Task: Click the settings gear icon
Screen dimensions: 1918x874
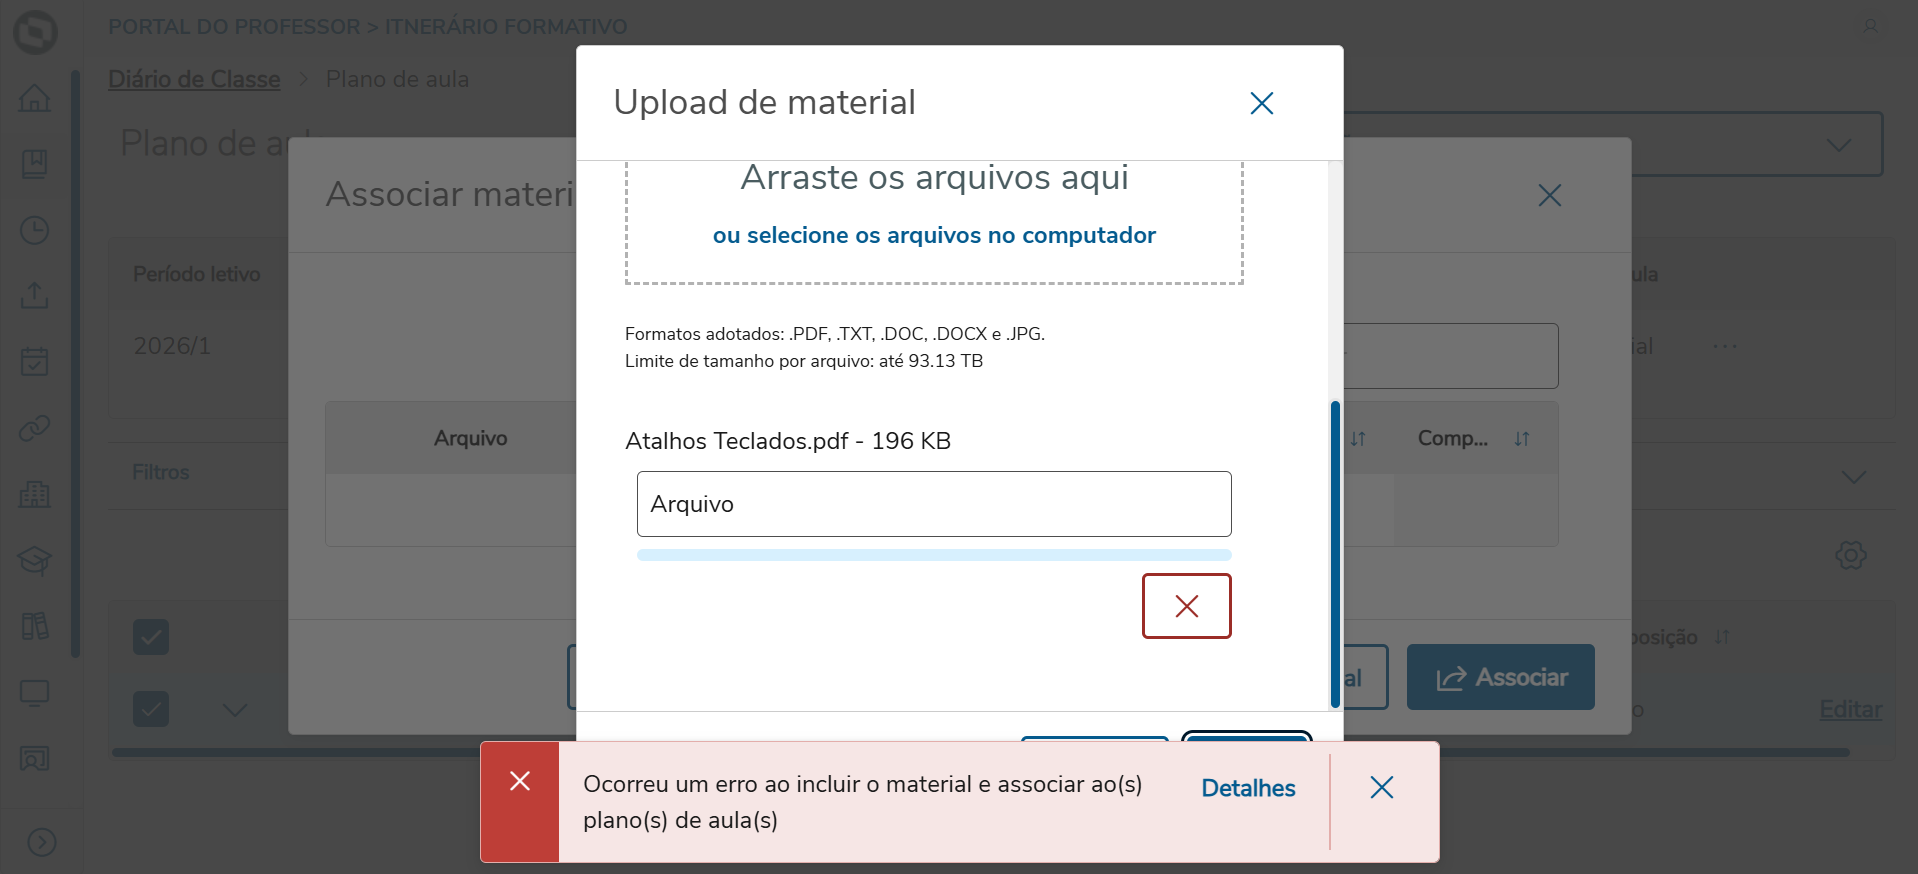Action: (1851, 555)
